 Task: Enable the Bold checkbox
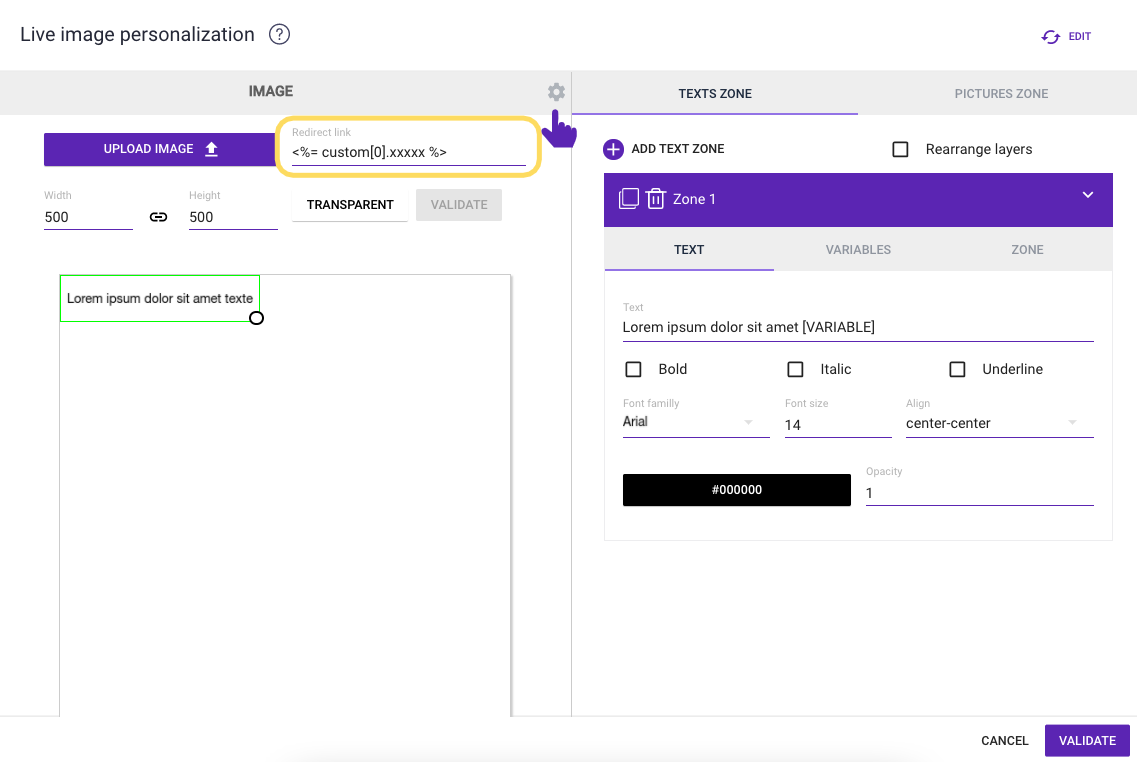click(x=633, y=369)
